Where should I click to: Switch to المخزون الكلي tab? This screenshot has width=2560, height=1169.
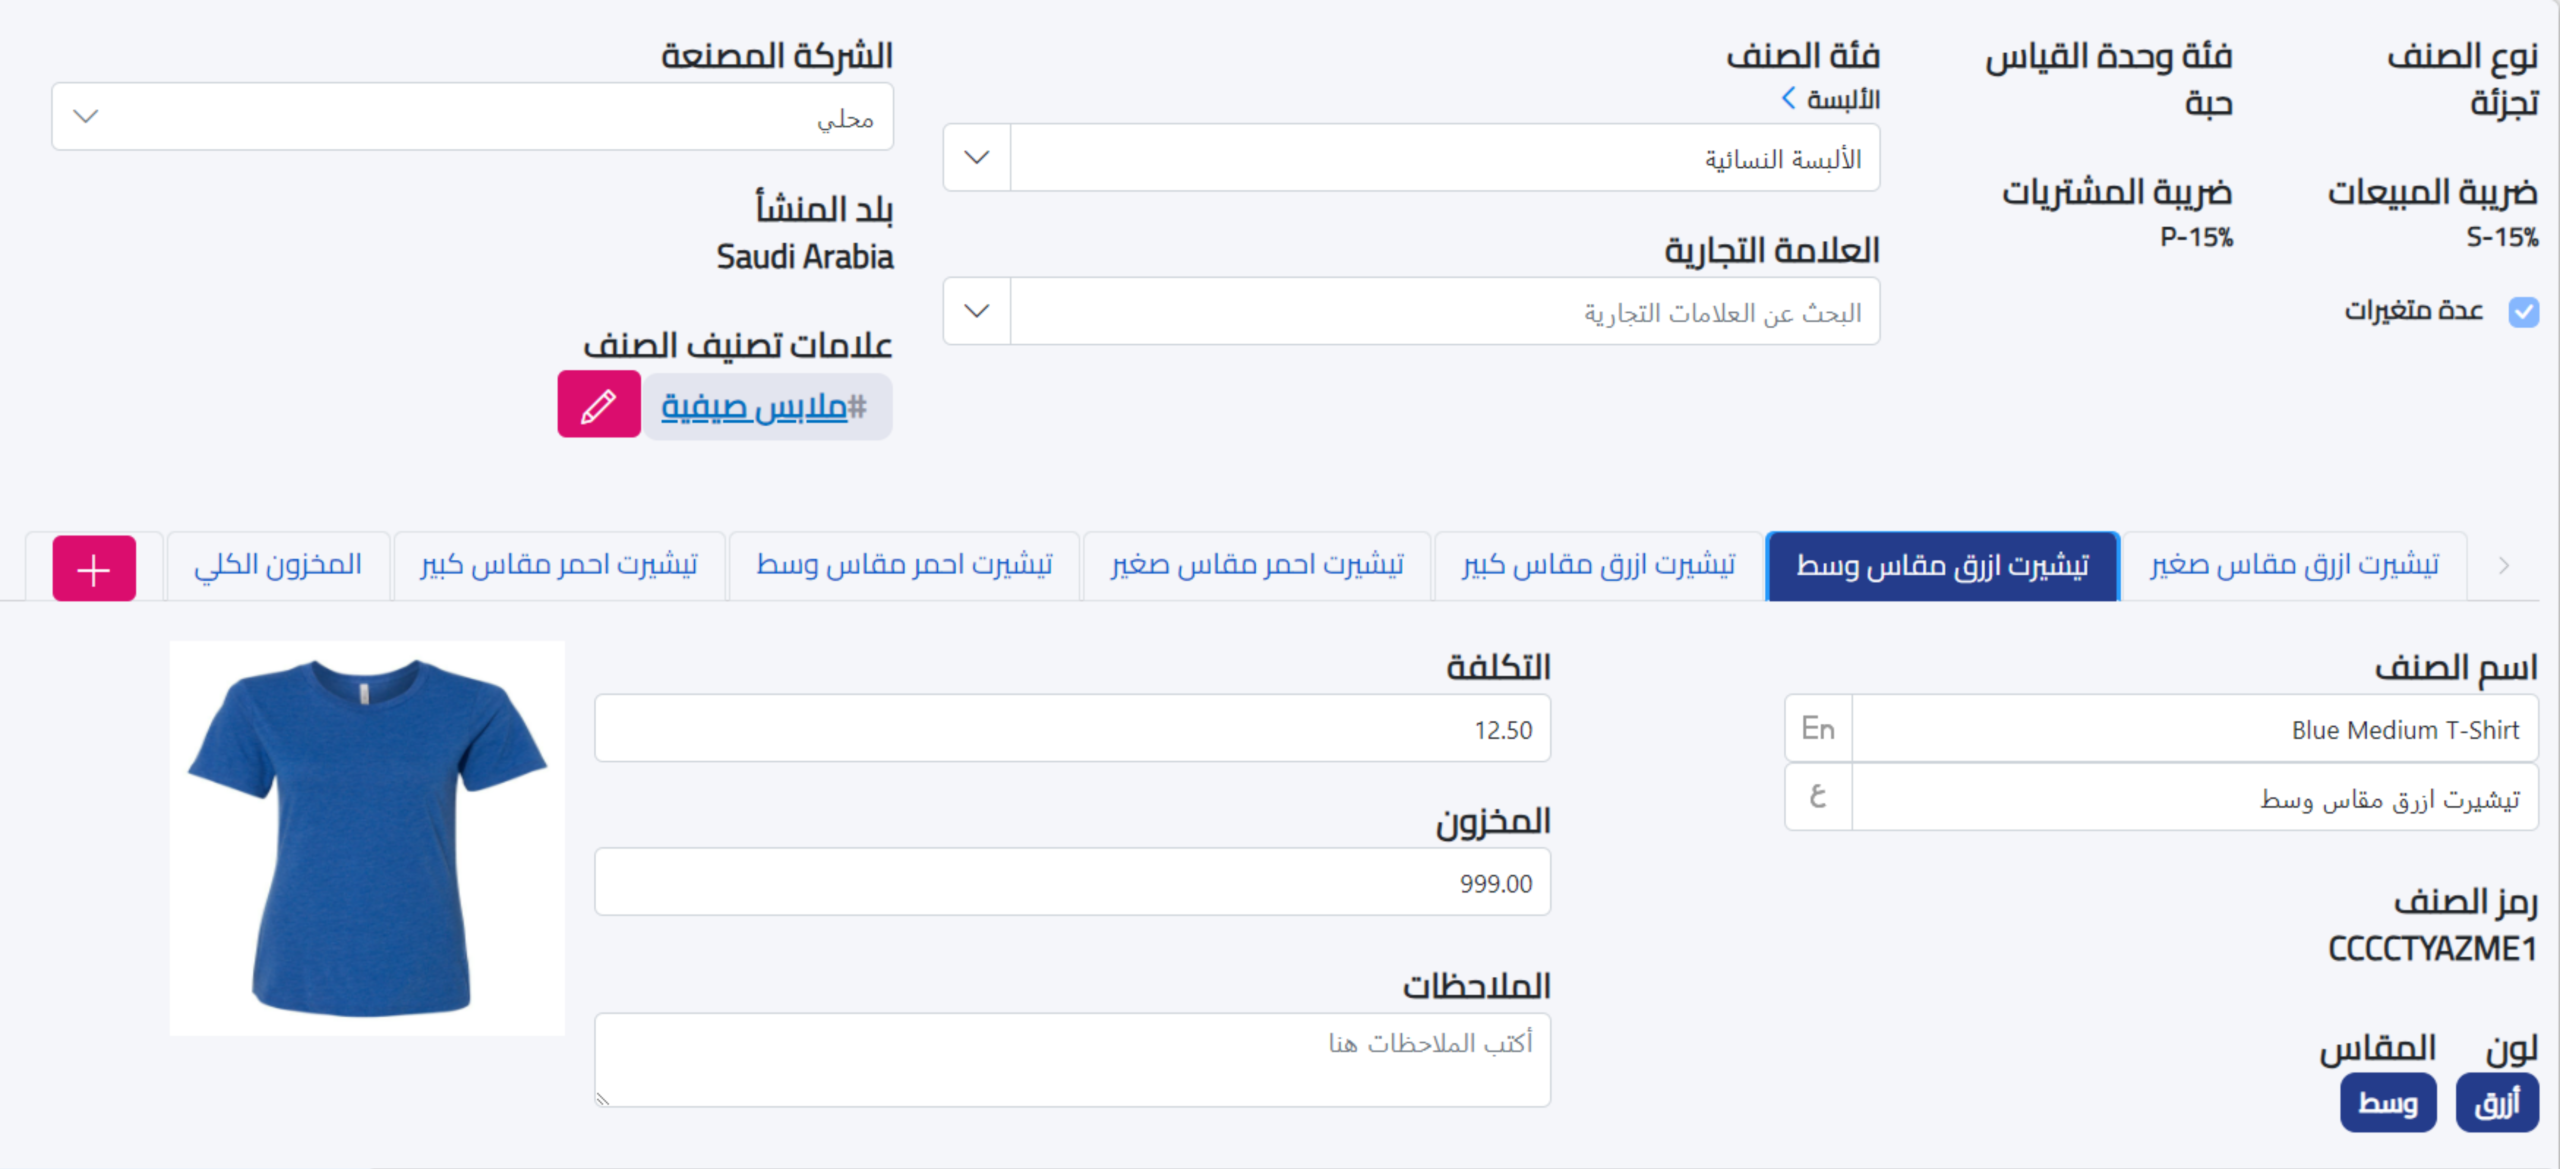coord(278,566)
